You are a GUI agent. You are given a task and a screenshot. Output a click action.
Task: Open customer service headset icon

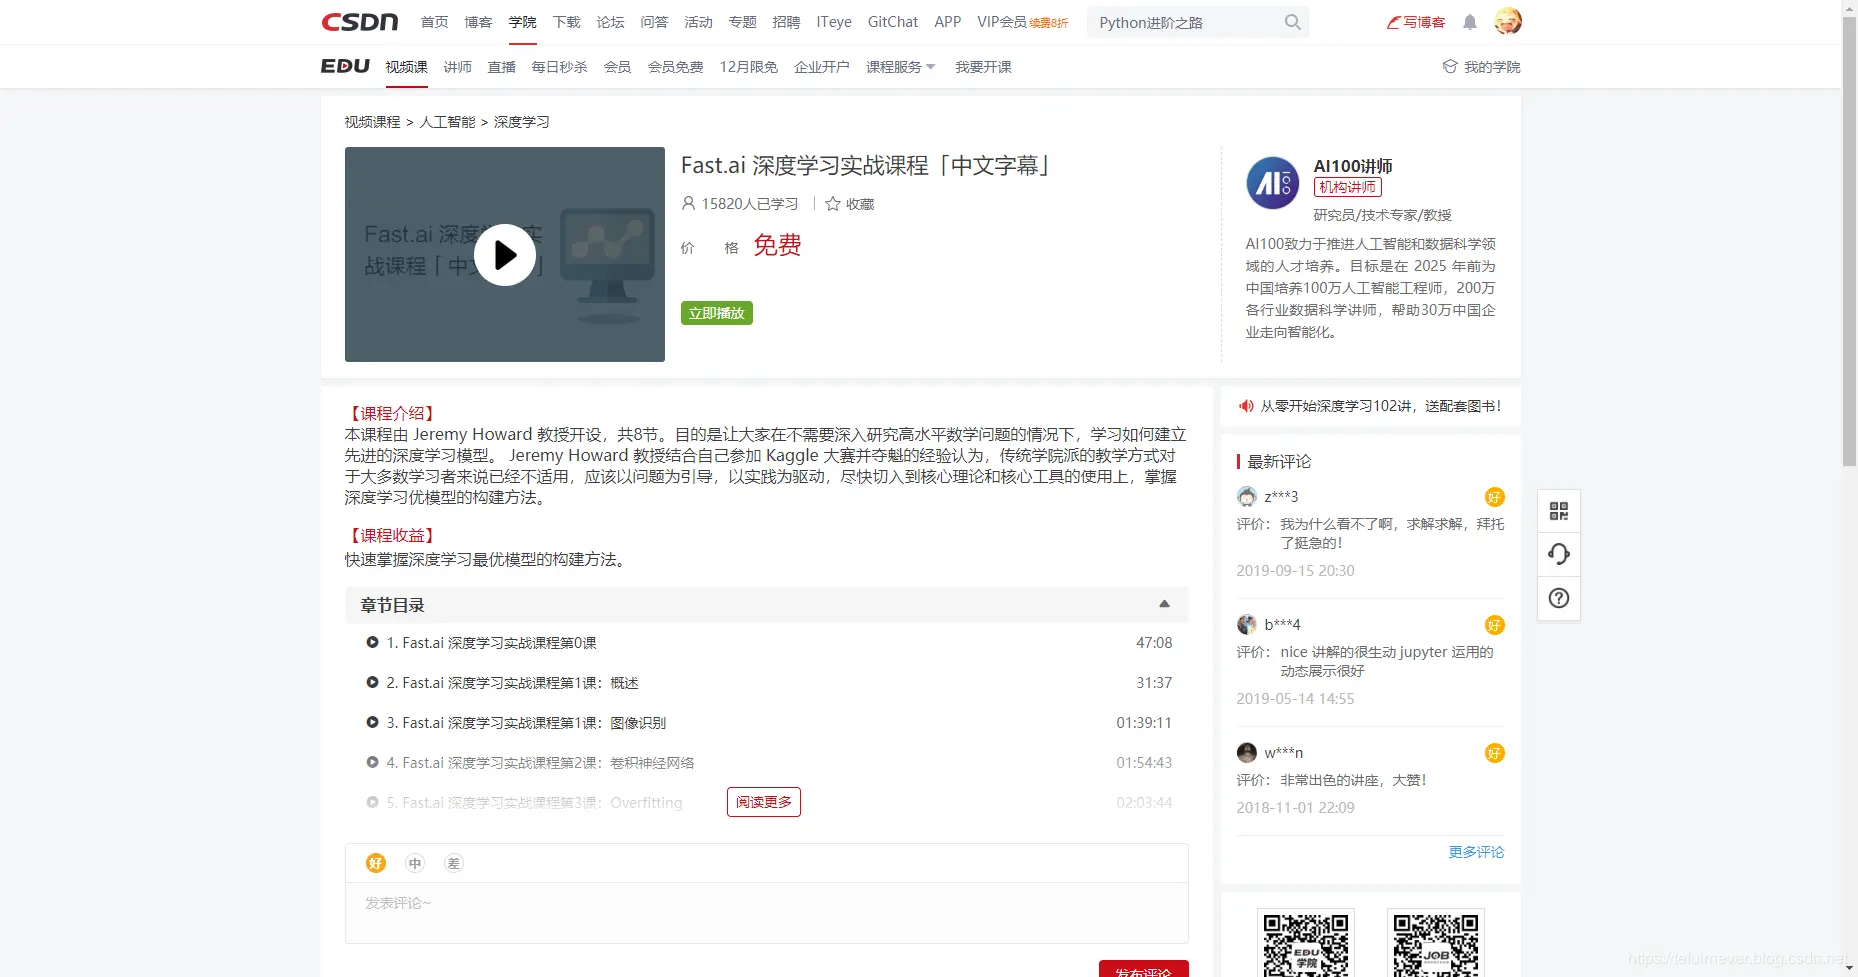1558,554
